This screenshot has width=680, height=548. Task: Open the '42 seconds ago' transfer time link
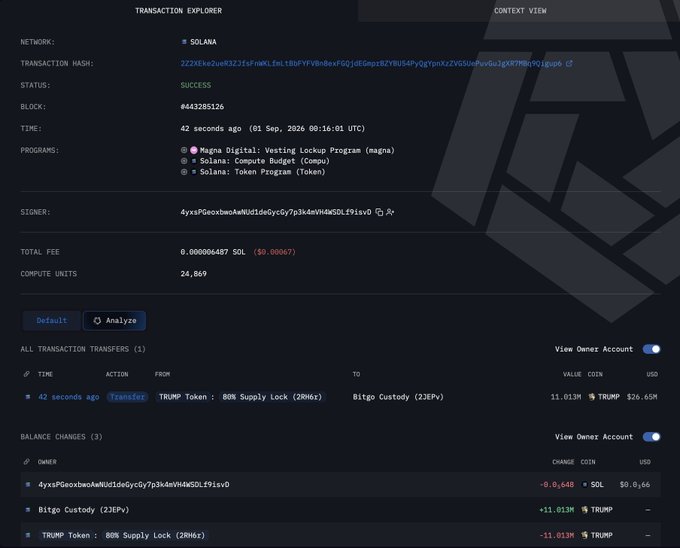69,397
